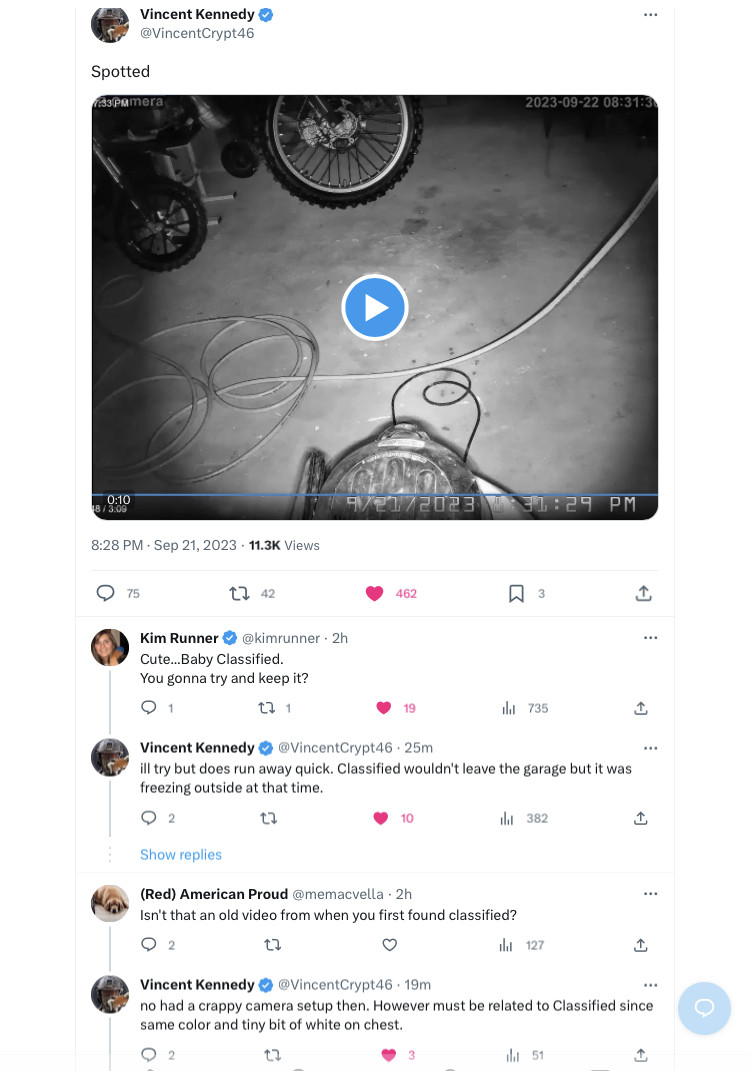Bookmark the main tweet

click(516, 593)
